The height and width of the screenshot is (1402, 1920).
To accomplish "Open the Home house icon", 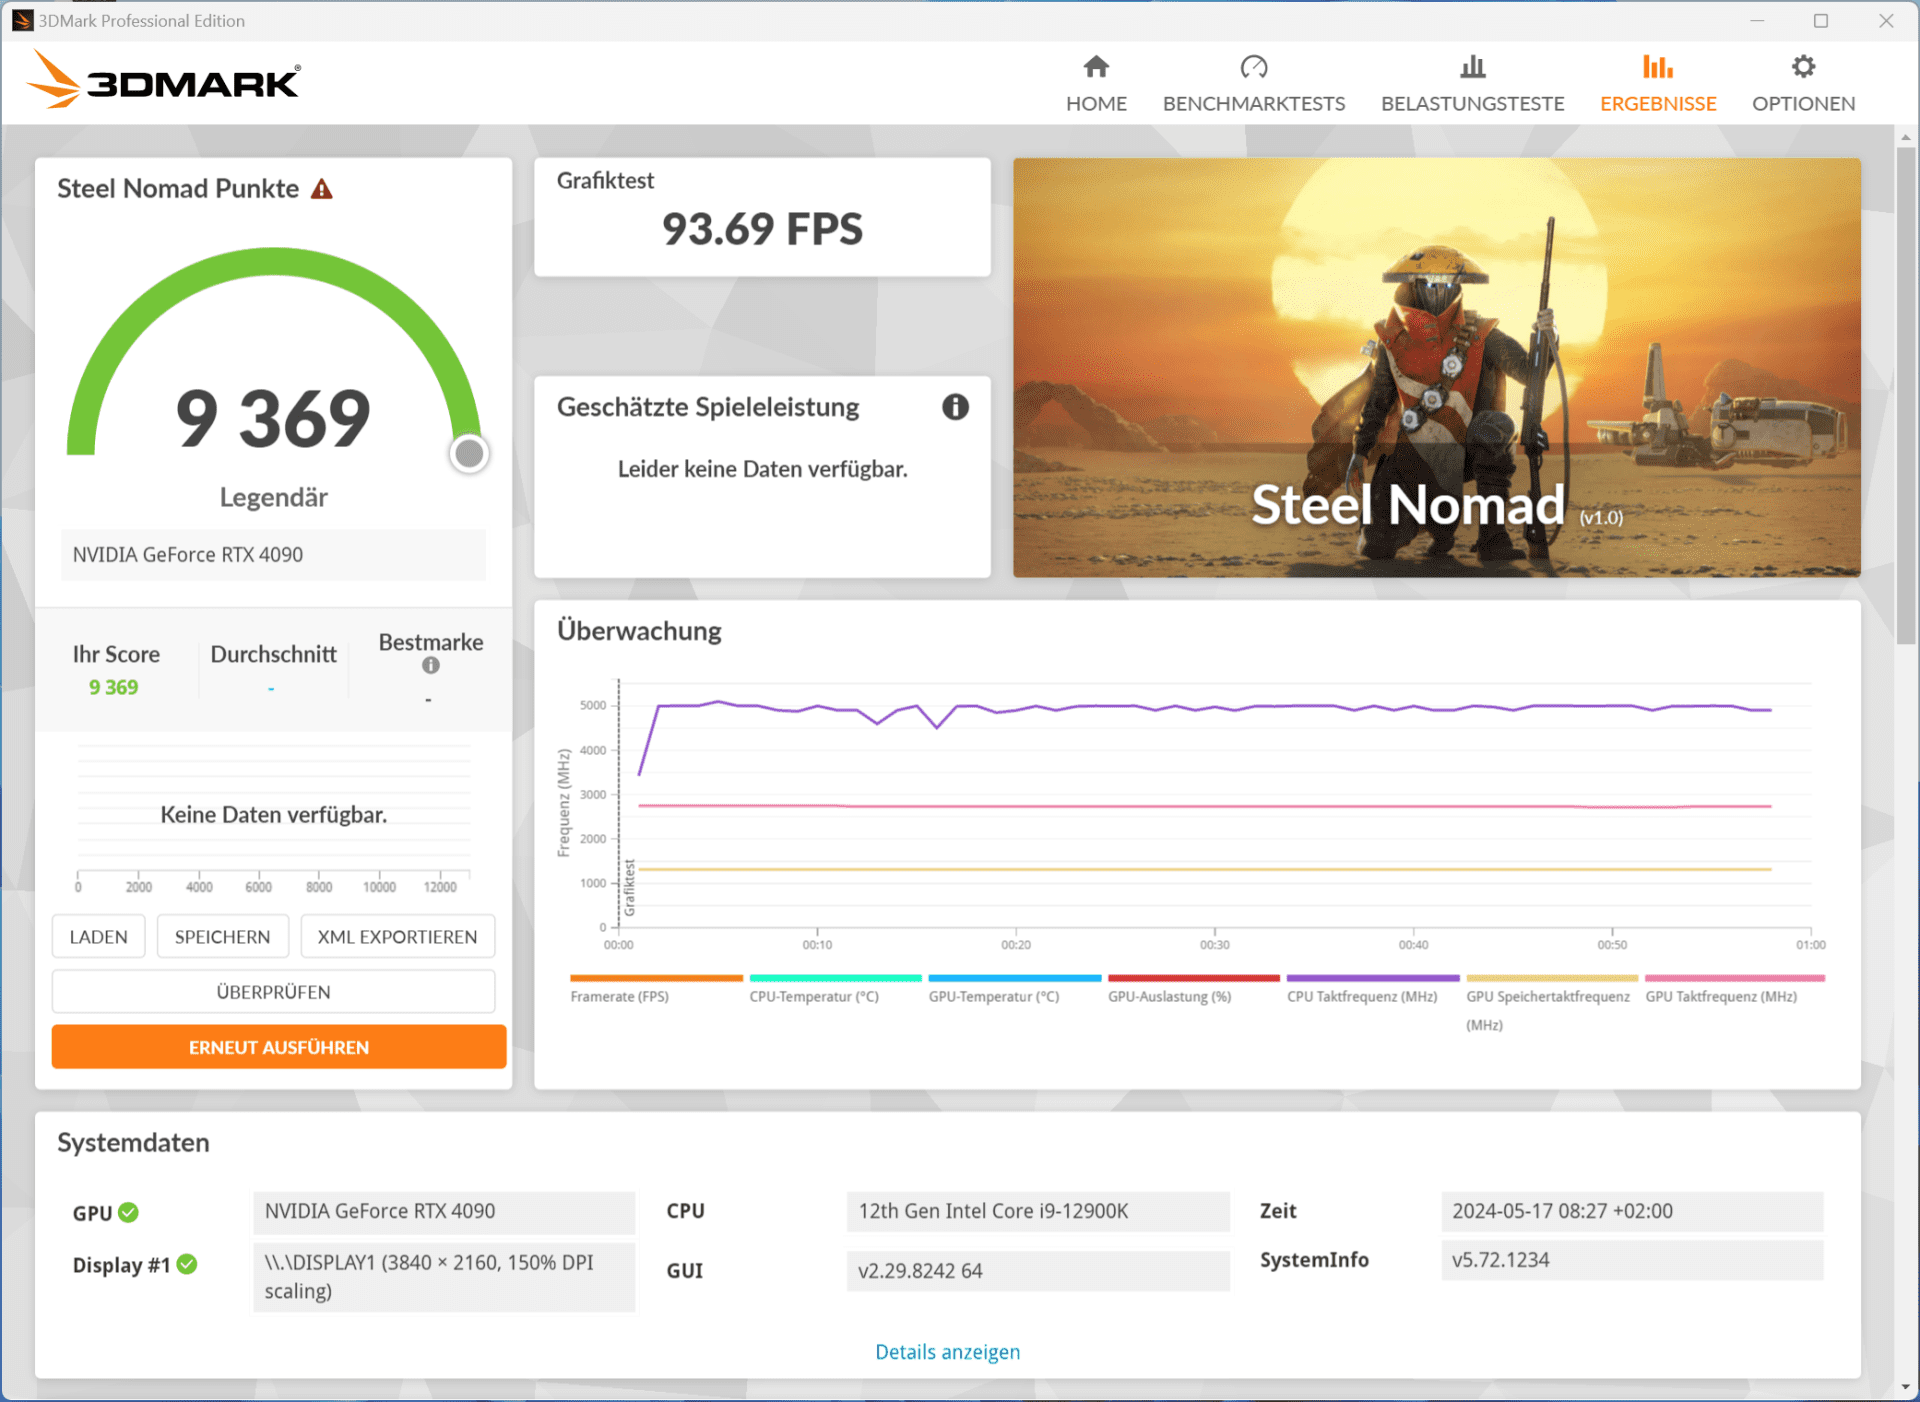I will point(1096,67).
